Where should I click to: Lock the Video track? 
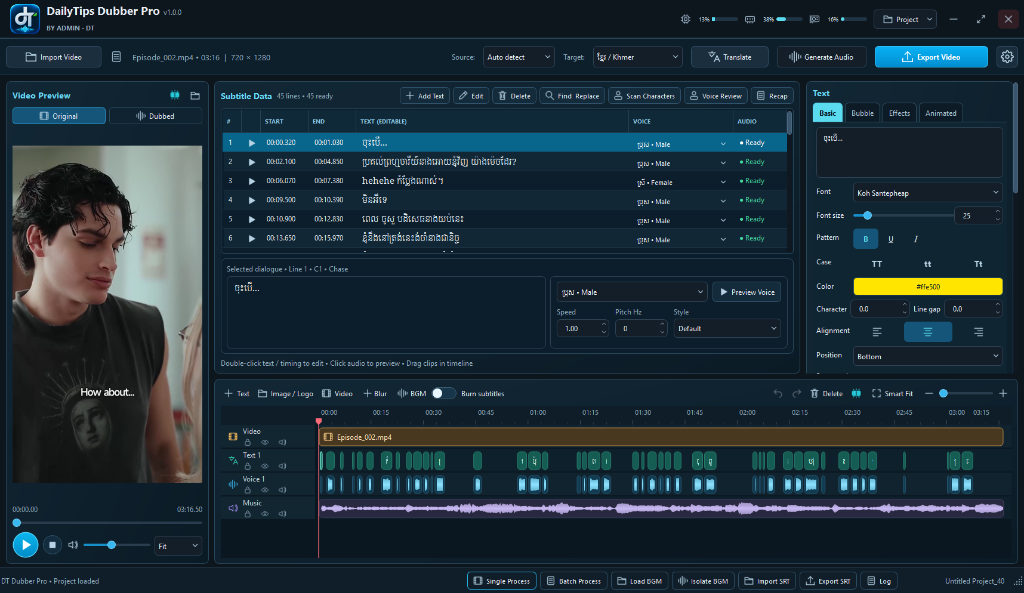pyautogui.click(x=248, y=443)
